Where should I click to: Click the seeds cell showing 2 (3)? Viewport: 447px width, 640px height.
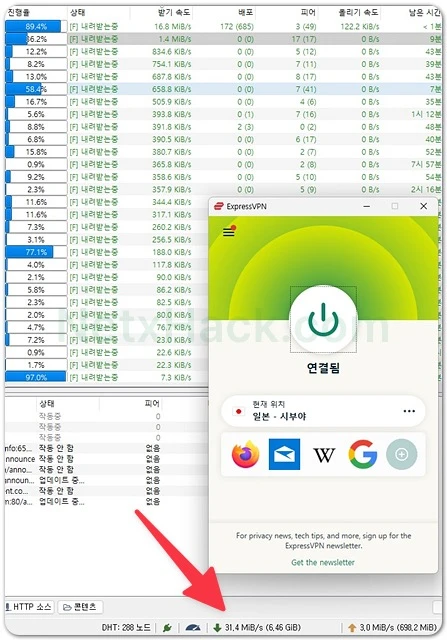coord(245,127)
